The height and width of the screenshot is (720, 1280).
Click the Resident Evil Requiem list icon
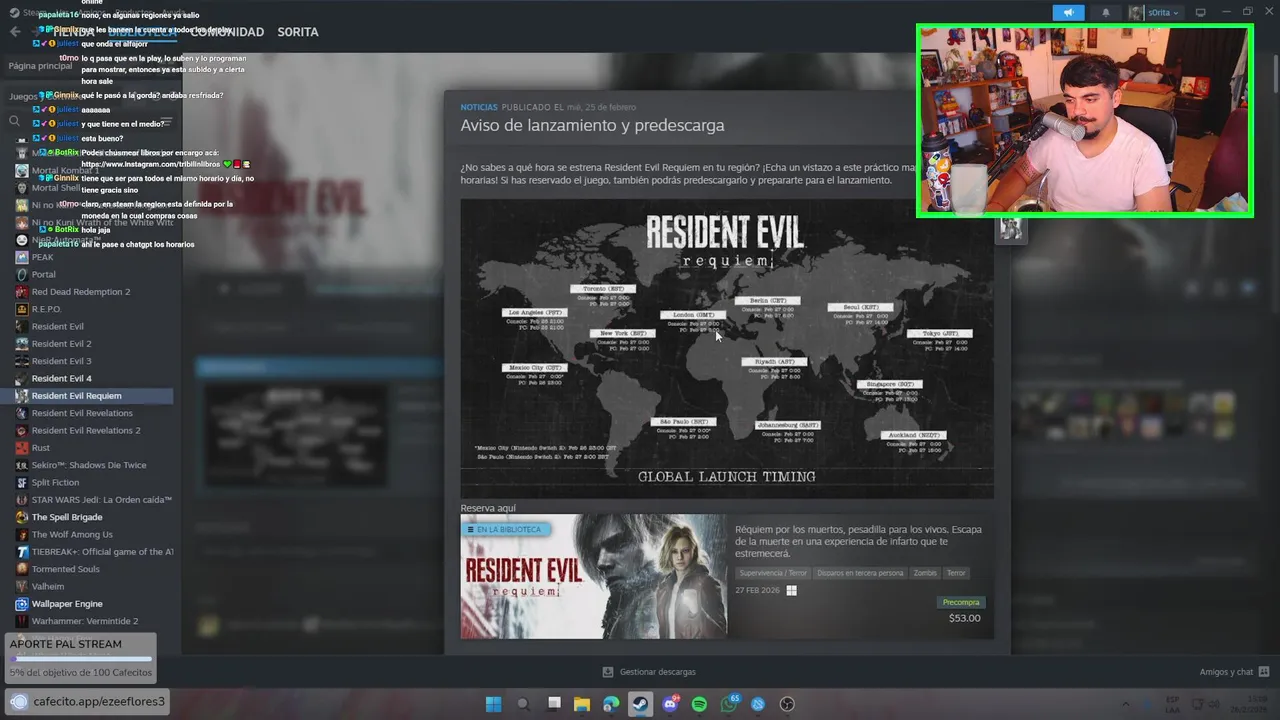tap(22, 396)
